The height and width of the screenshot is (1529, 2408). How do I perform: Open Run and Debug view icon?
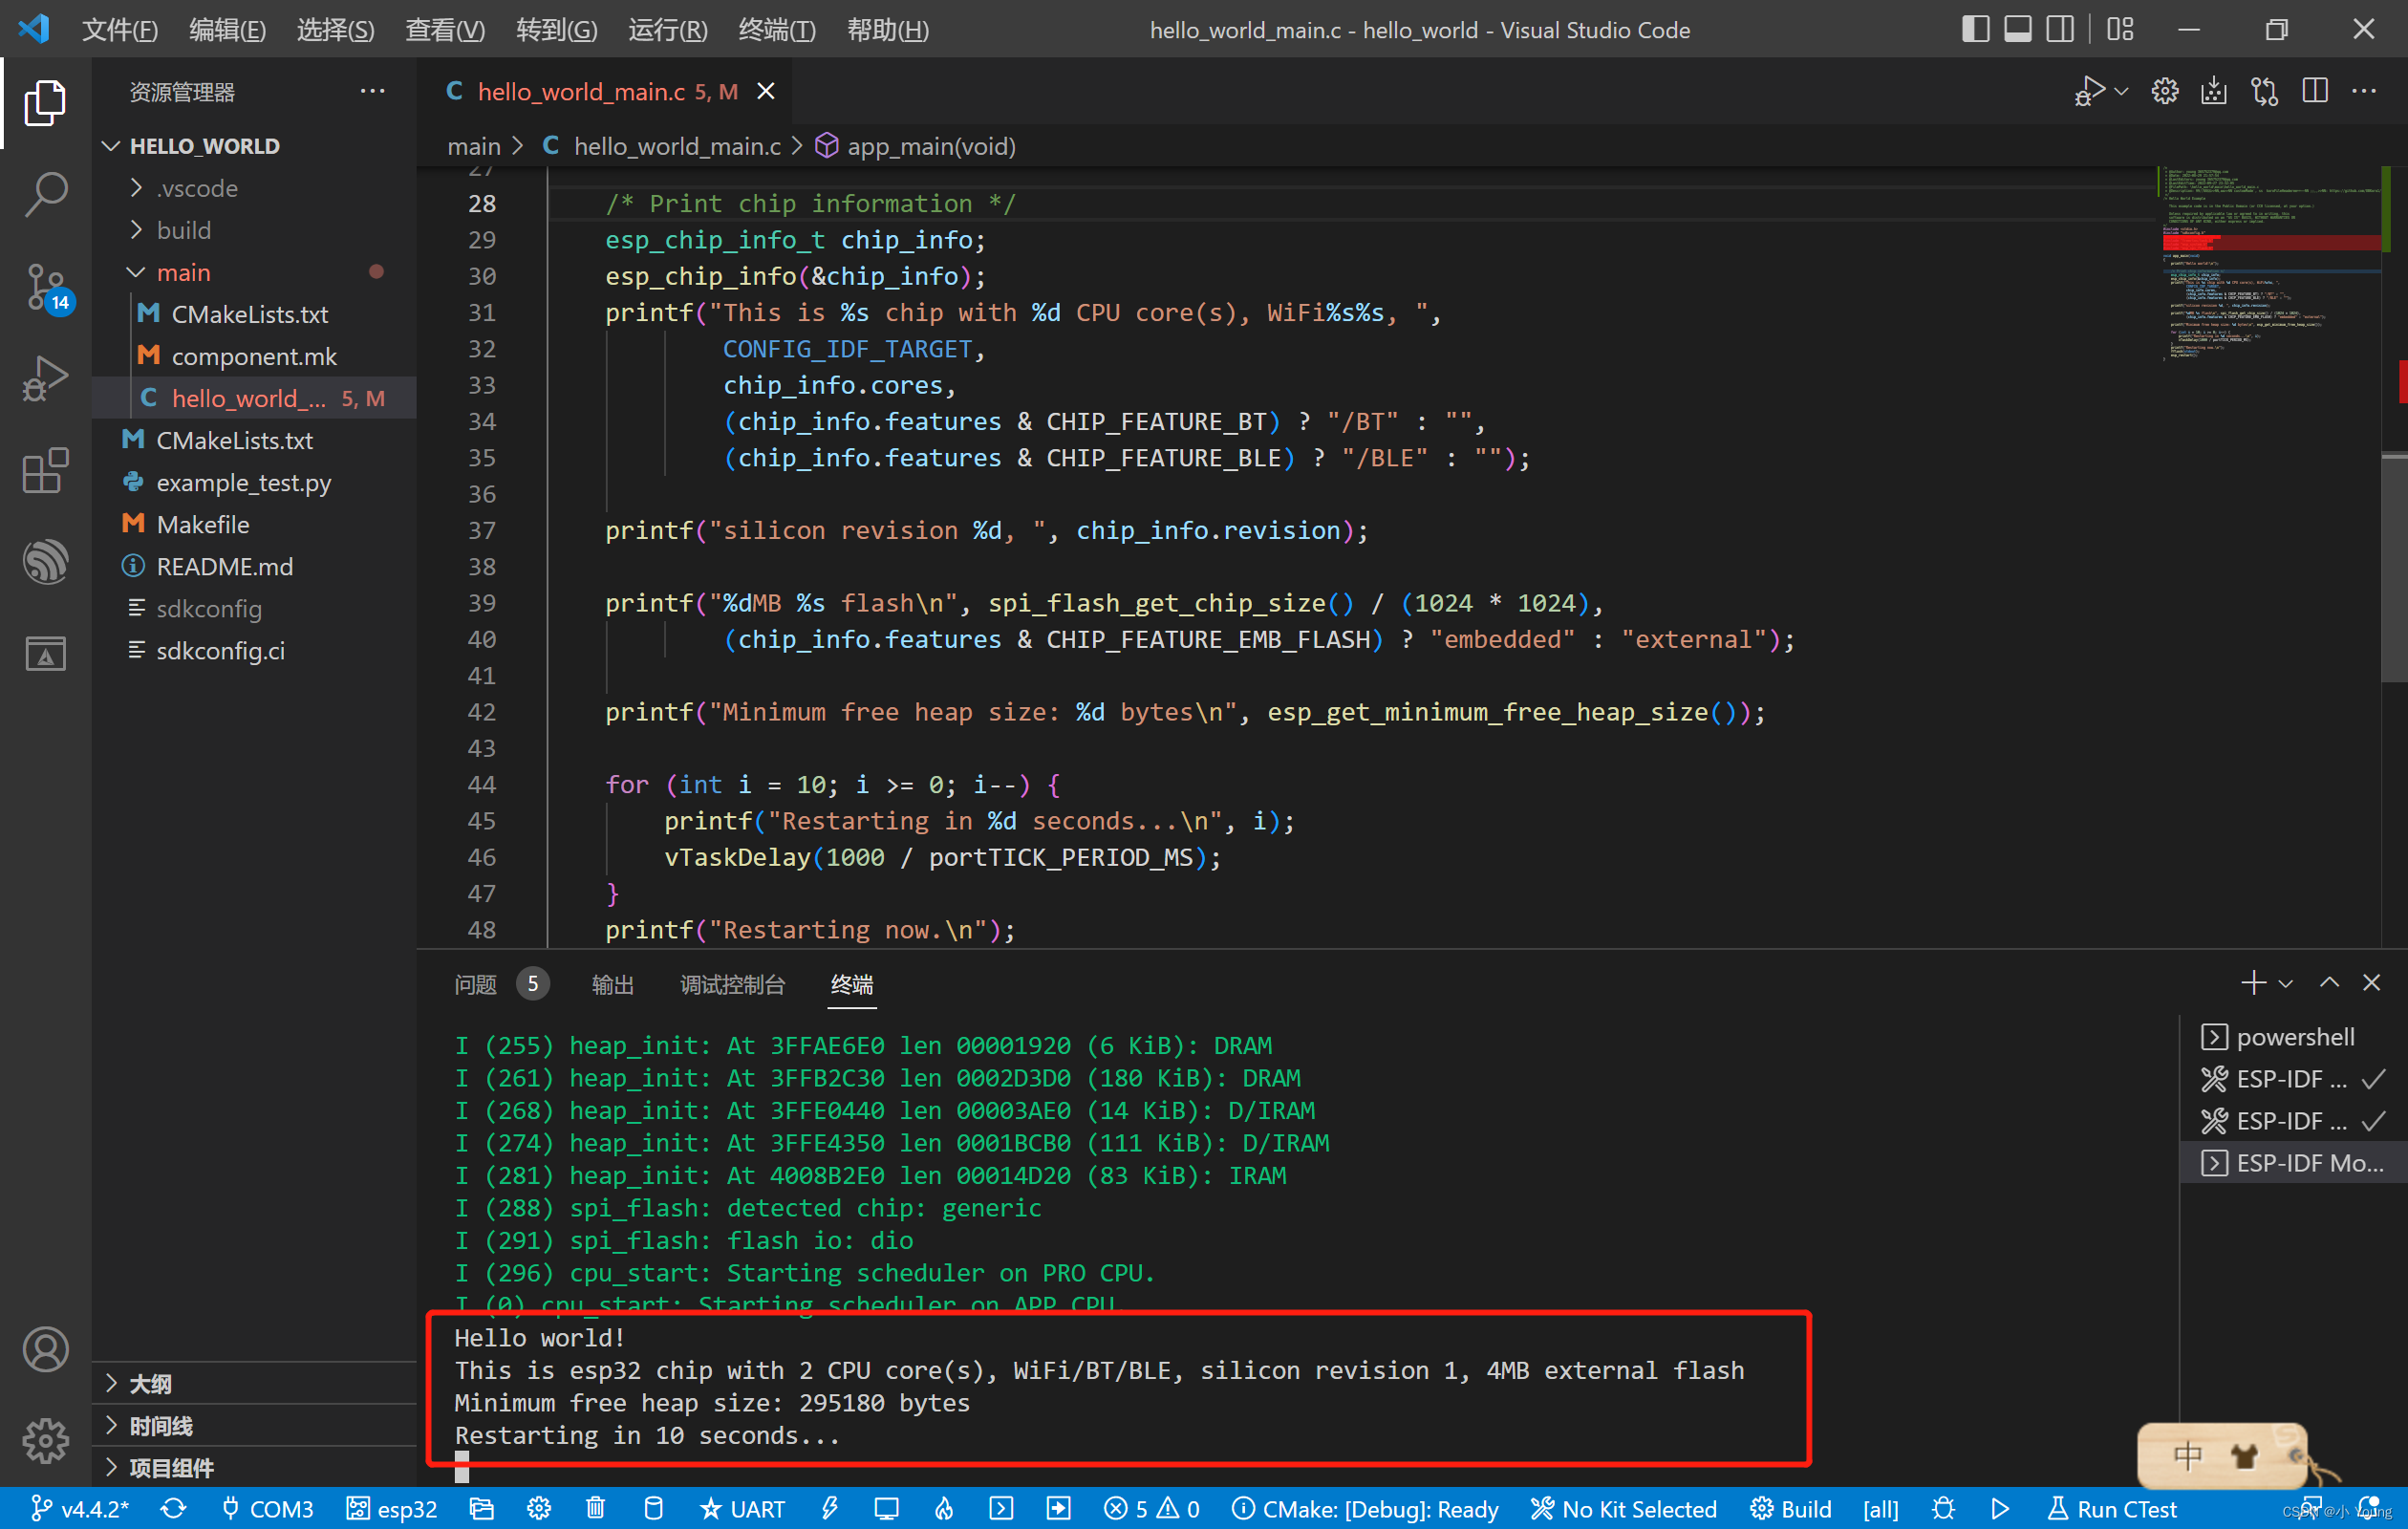tap(46, 379)
